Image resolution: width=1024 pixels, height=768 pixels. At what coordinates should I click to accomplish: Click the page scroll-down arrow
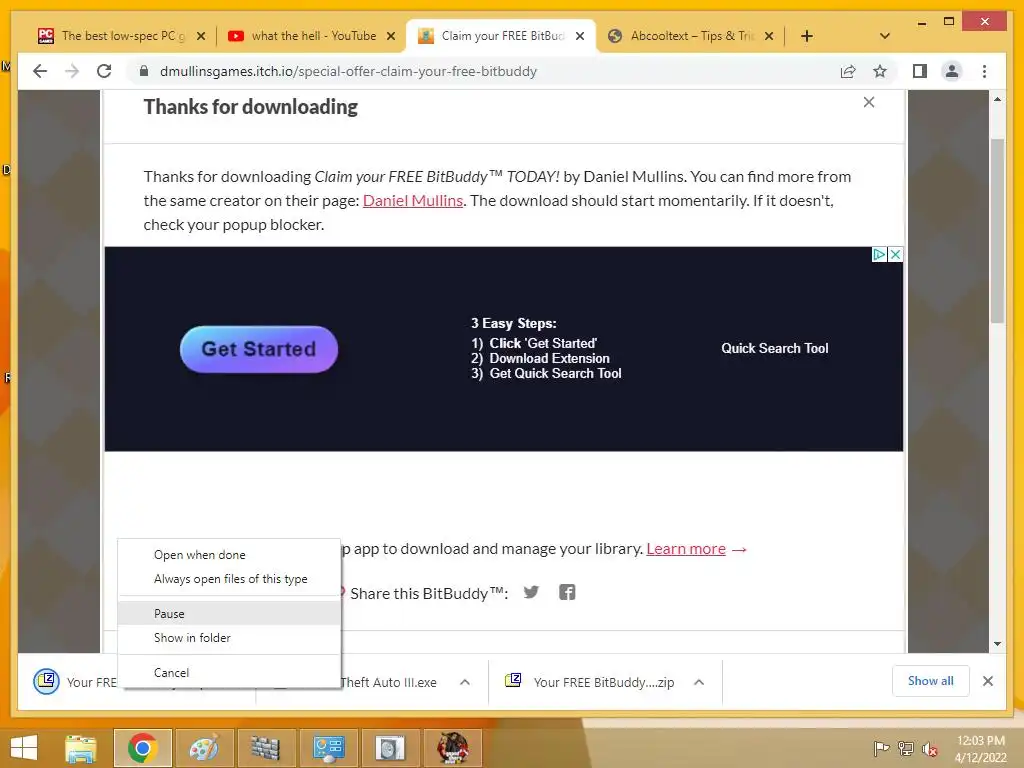(997, 644)
